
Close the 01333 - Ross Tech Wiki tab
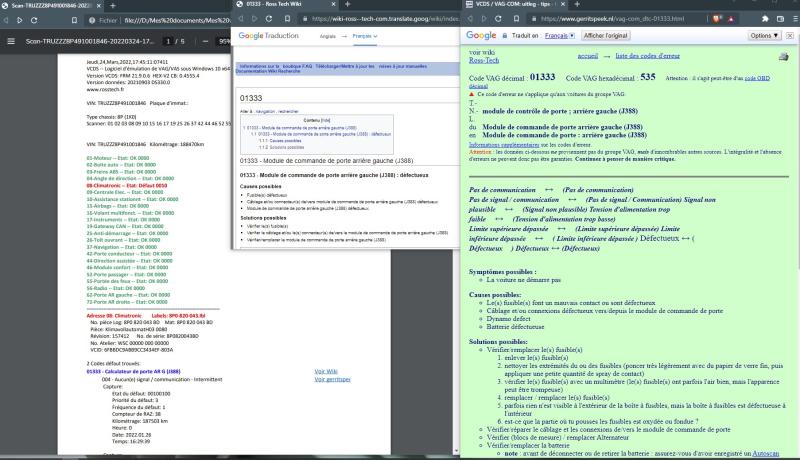point(334,4)
